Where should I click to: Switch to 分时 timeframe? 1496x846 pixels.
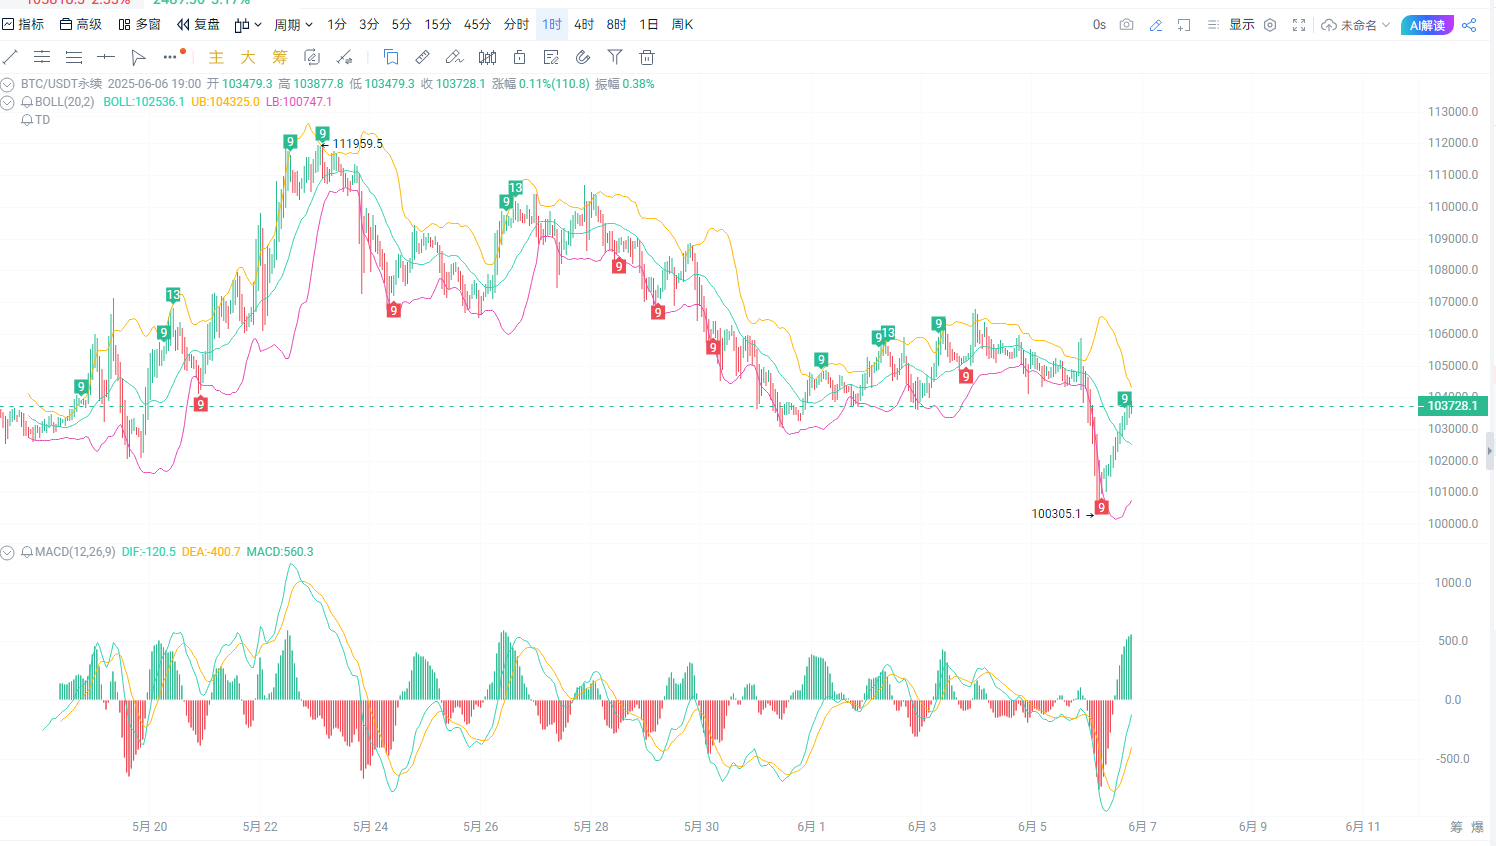[516, 24]
